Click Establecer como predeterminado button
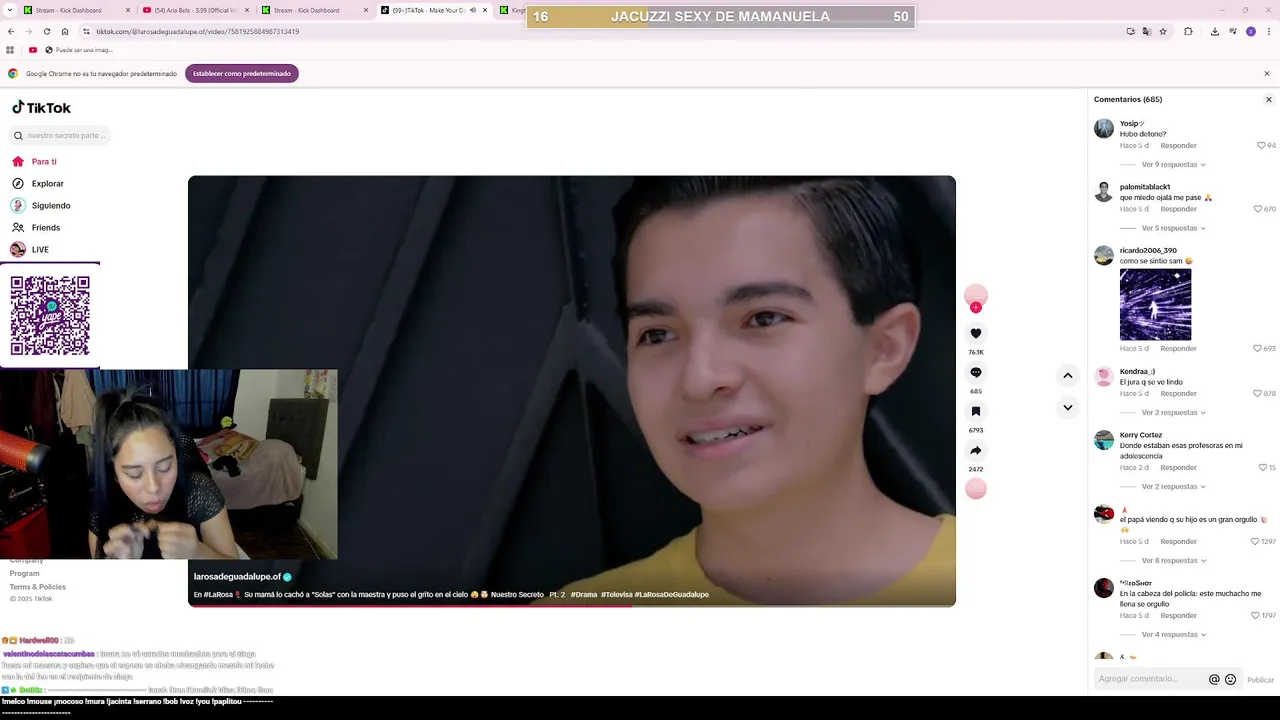 pyautogui.click(x=242, y=74)
